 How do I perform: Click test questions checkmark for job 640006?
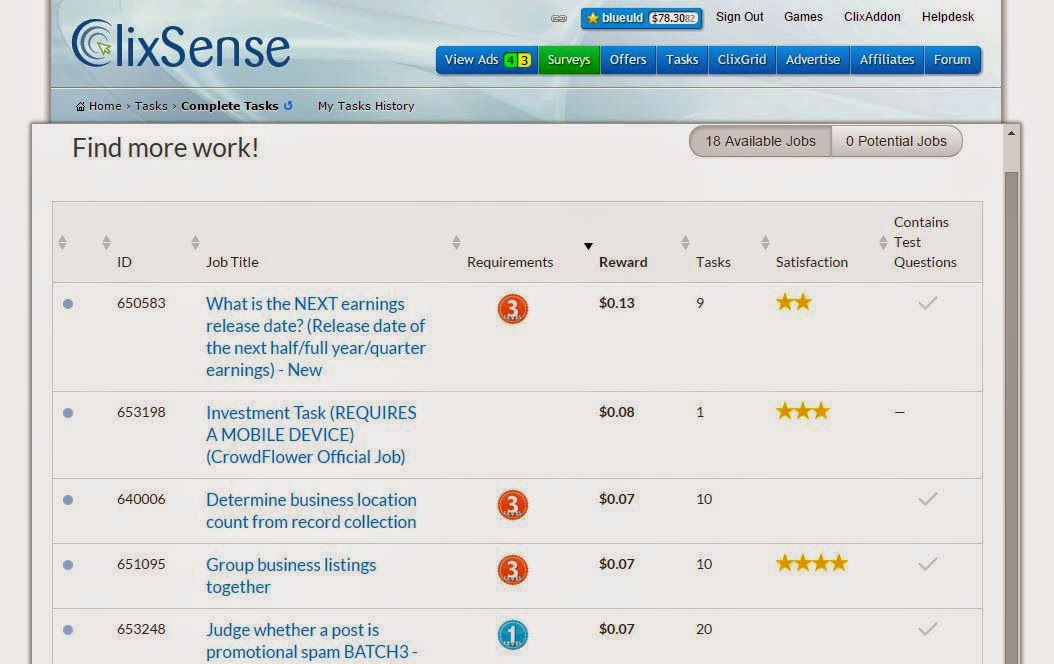(928, 499)
